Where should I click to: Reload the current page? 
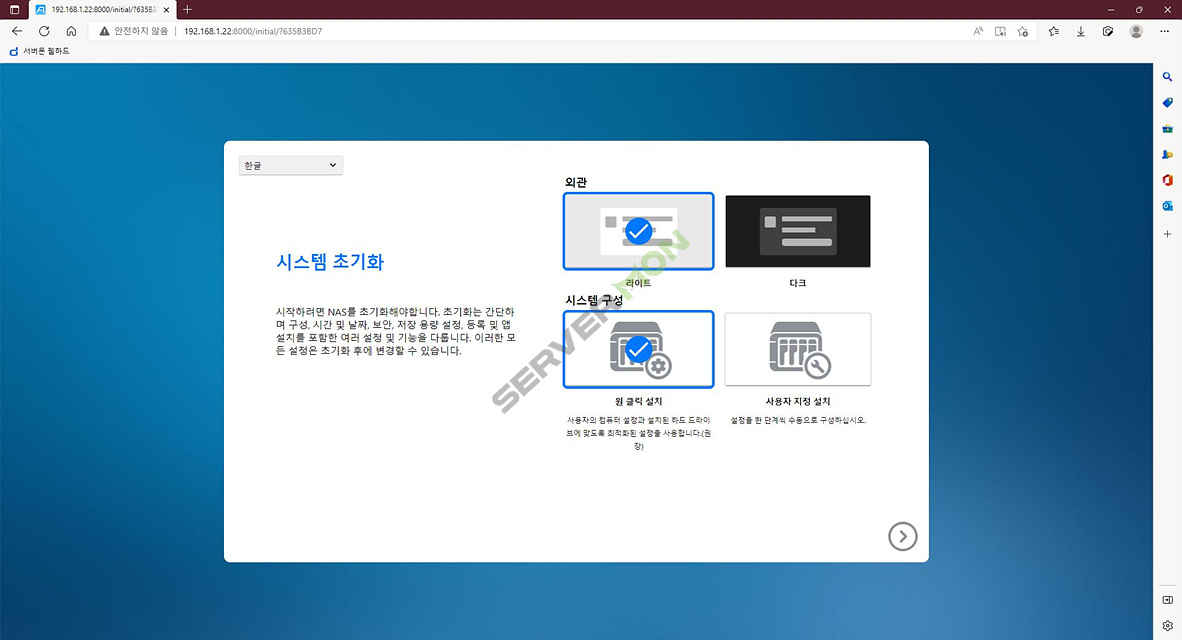pyautogui.click(x=44, y=31)
